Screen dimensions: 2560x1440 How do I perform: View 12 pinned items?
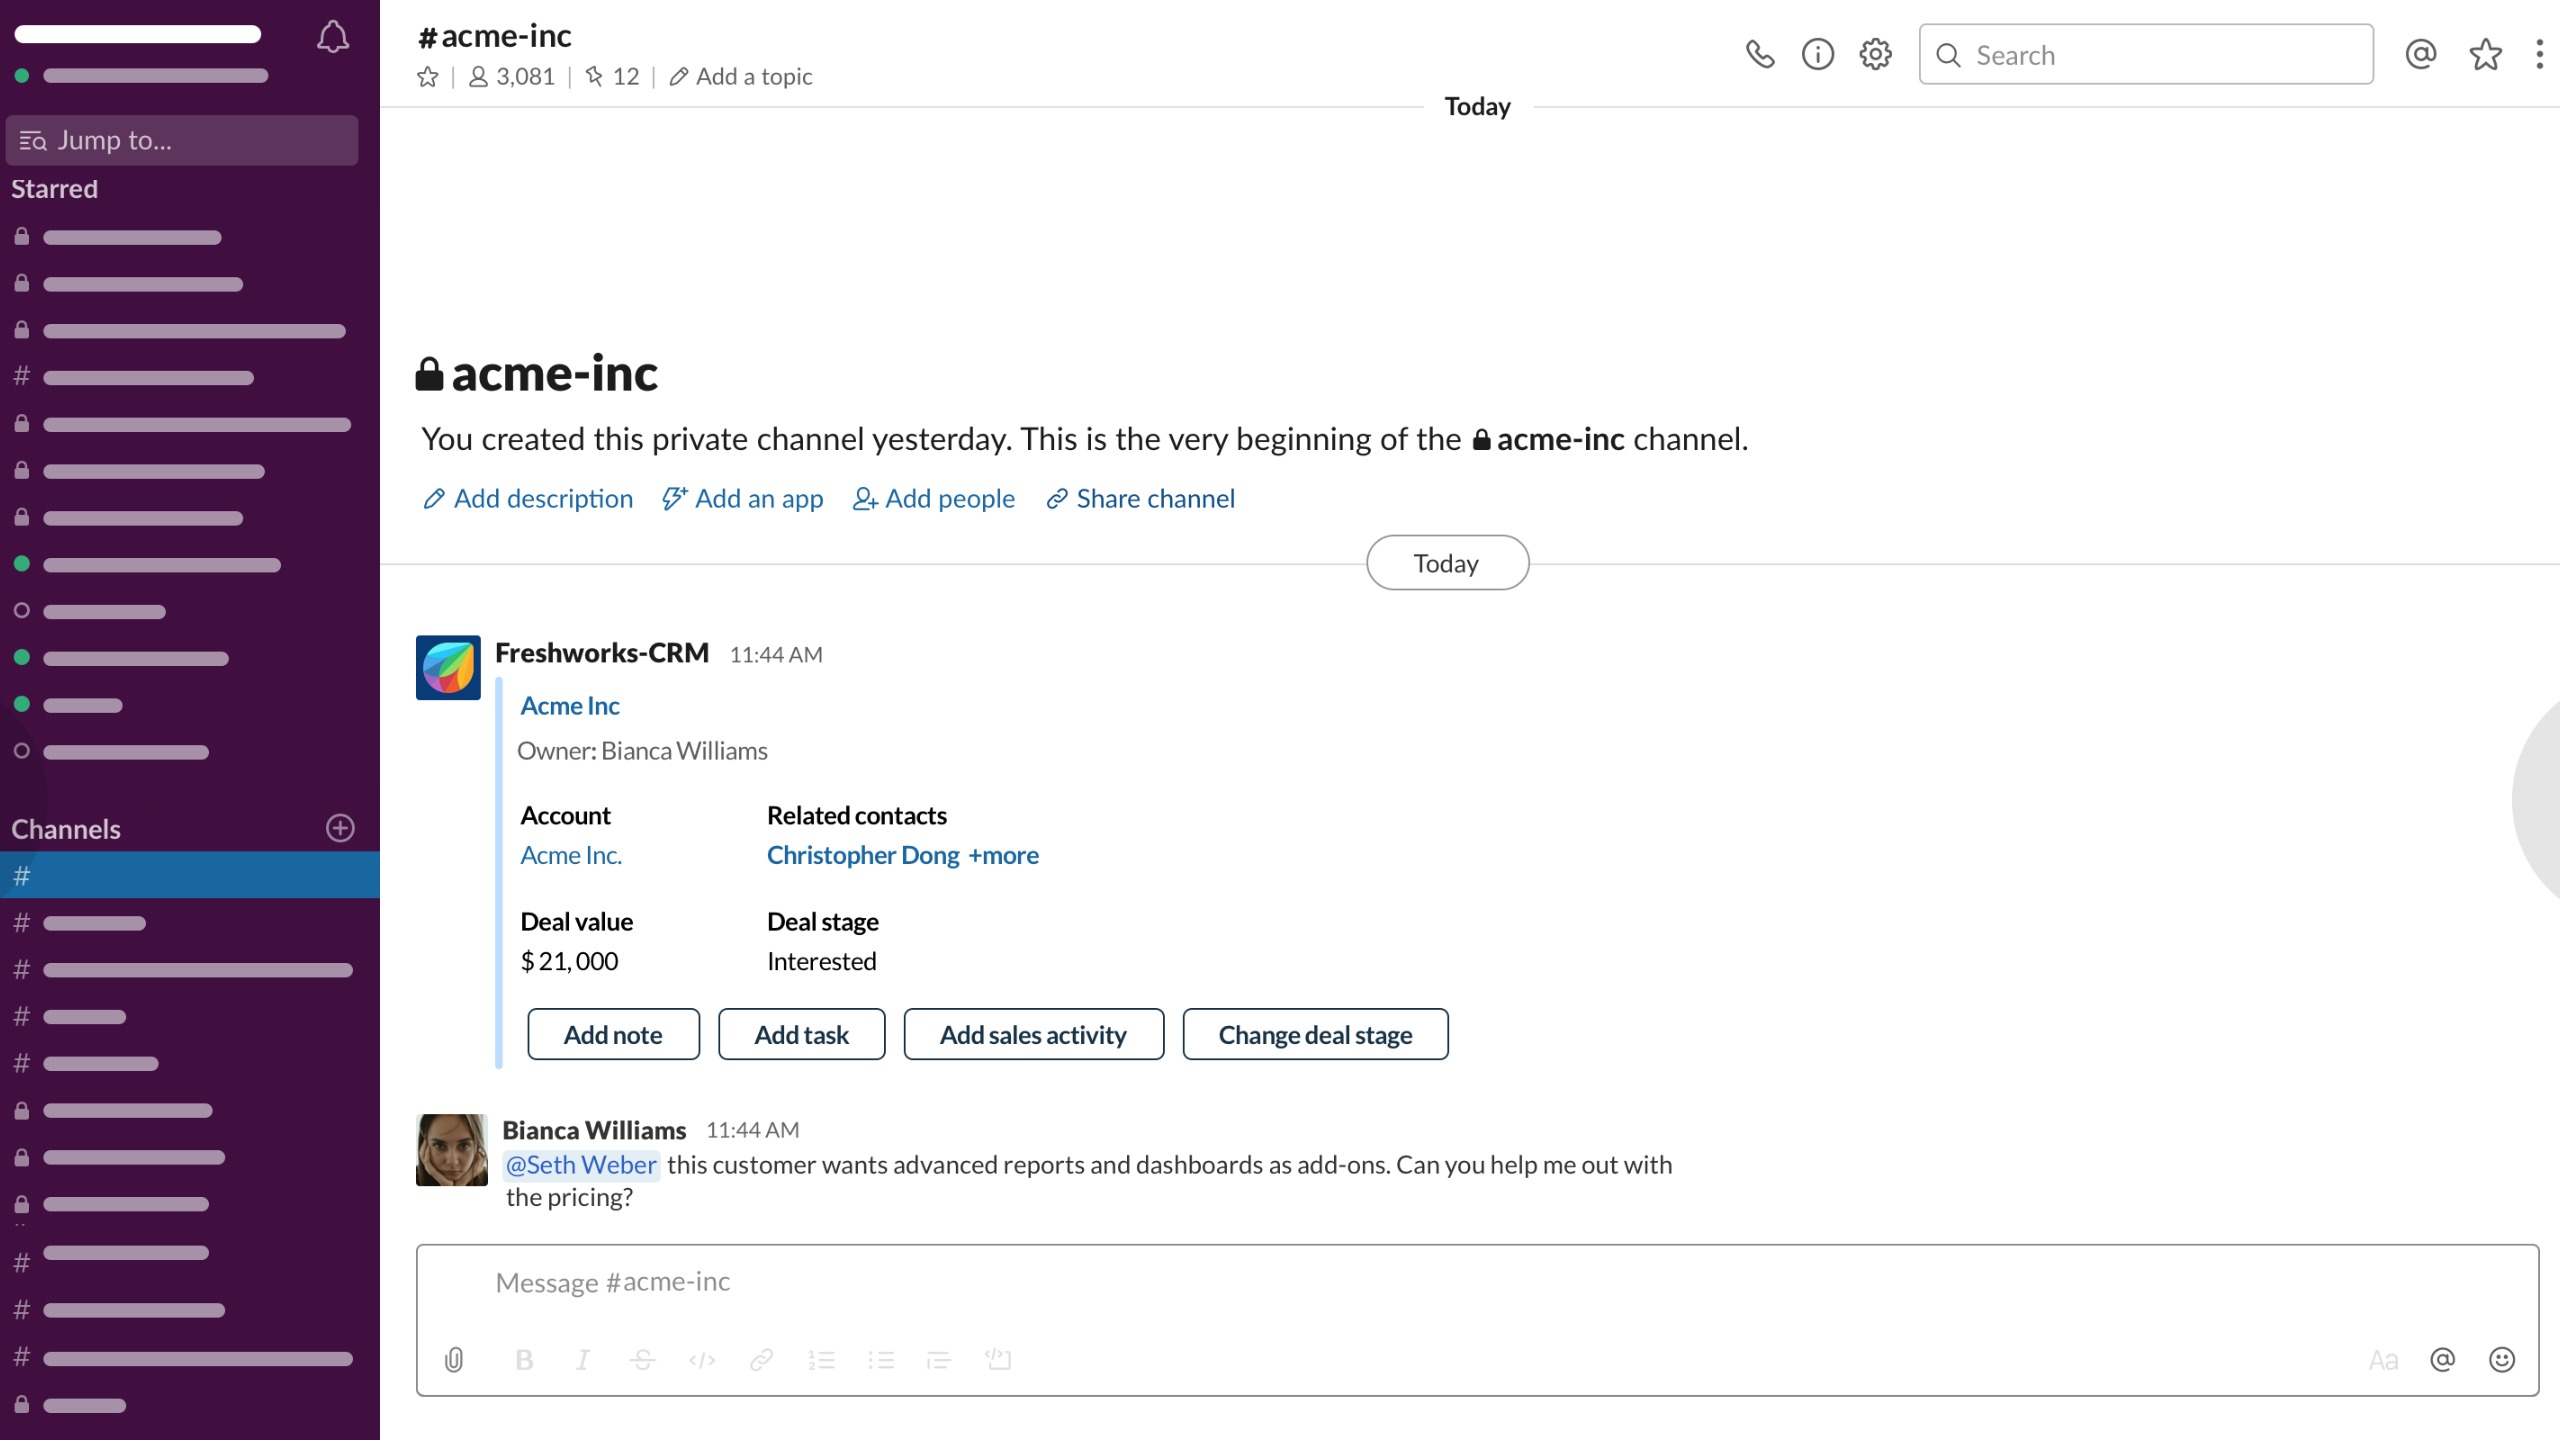coord(612,77)
